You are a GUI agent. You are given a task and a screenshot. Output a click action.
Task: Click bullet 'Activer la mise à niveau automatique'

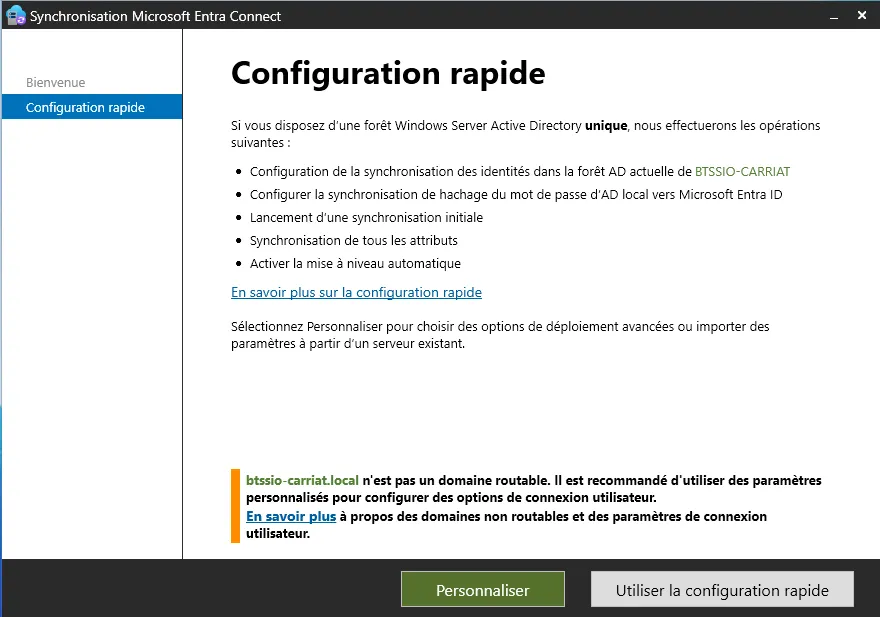355,264
